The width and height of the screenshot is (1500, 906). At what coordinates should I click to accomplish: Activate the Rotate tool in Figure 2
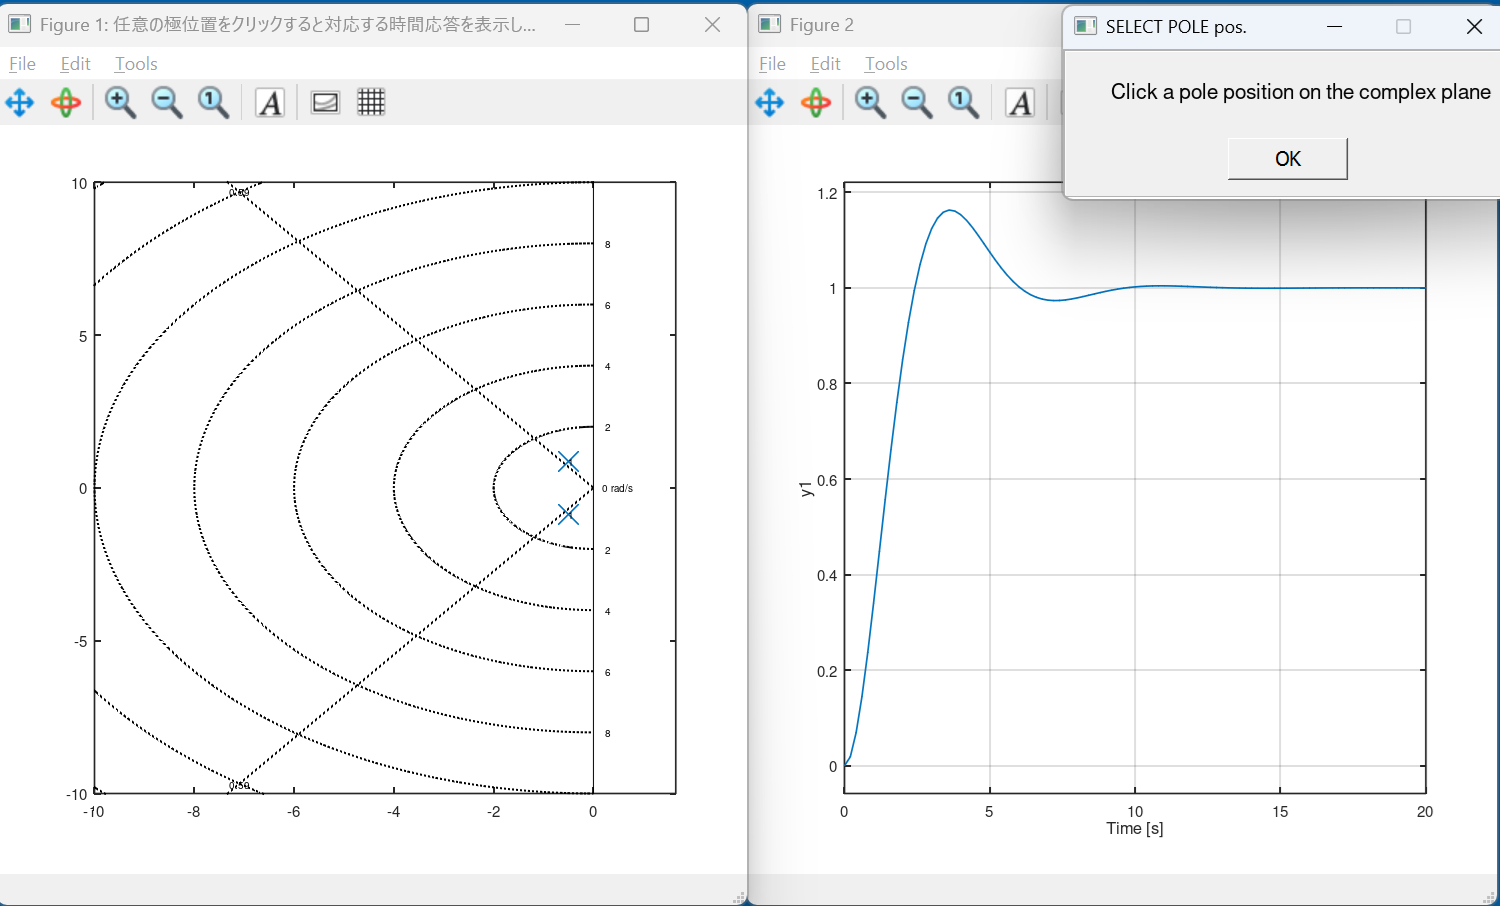(x=816, y=102)
